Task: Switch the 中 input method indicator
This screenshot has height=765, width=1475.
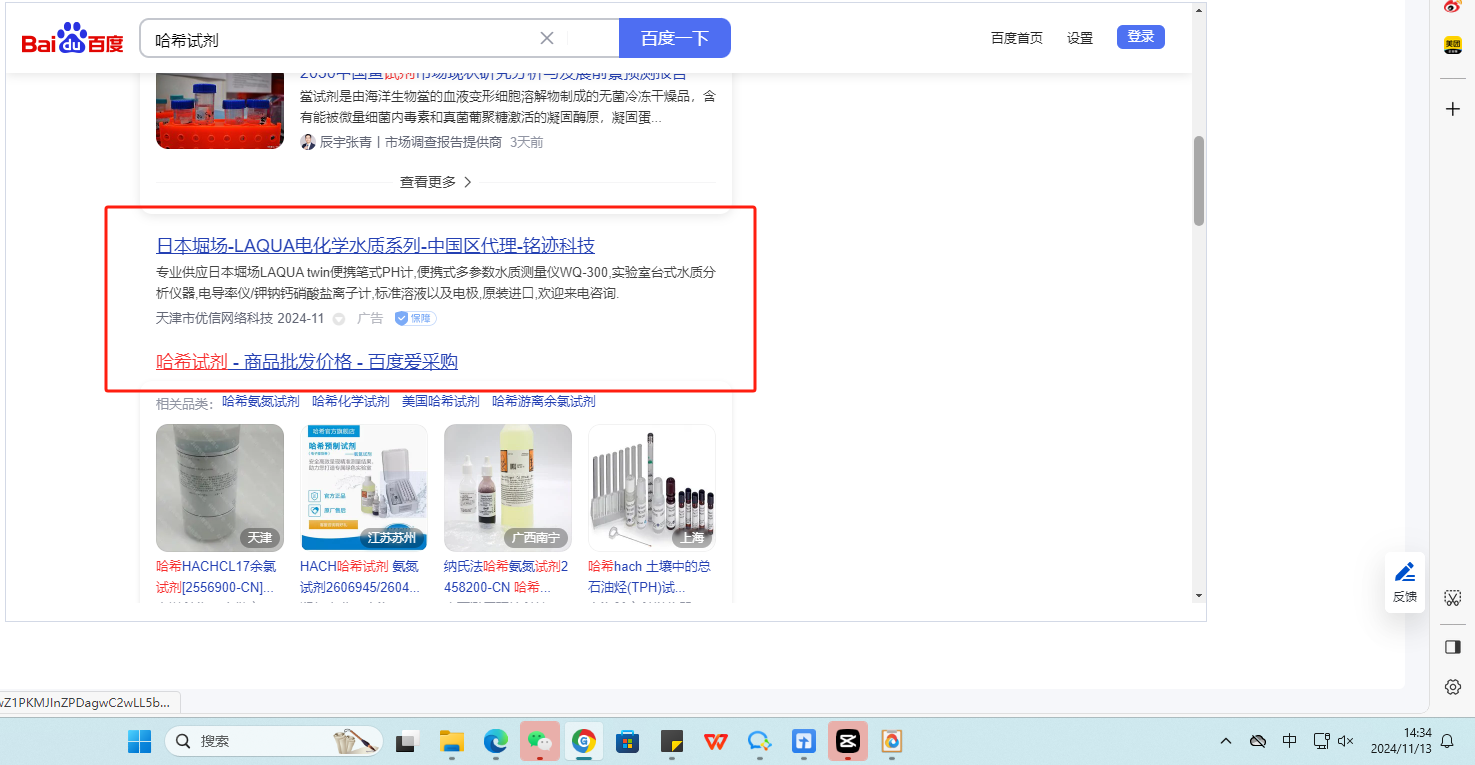Action: click(x=1290, y=741)
